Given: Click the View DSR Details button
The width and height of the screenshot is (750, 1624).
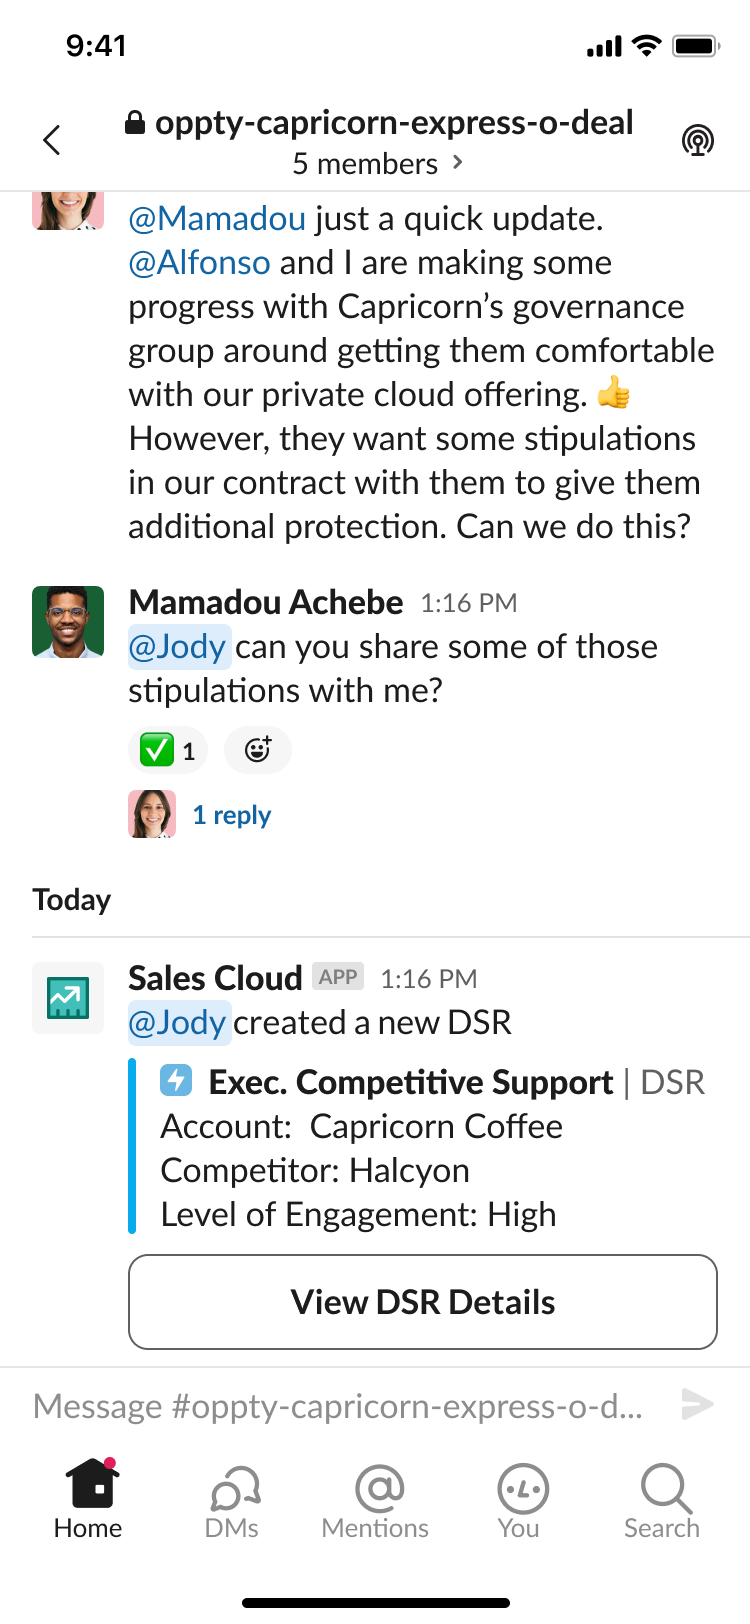Looking at the screenshot, I should [x=423, y=1302].
